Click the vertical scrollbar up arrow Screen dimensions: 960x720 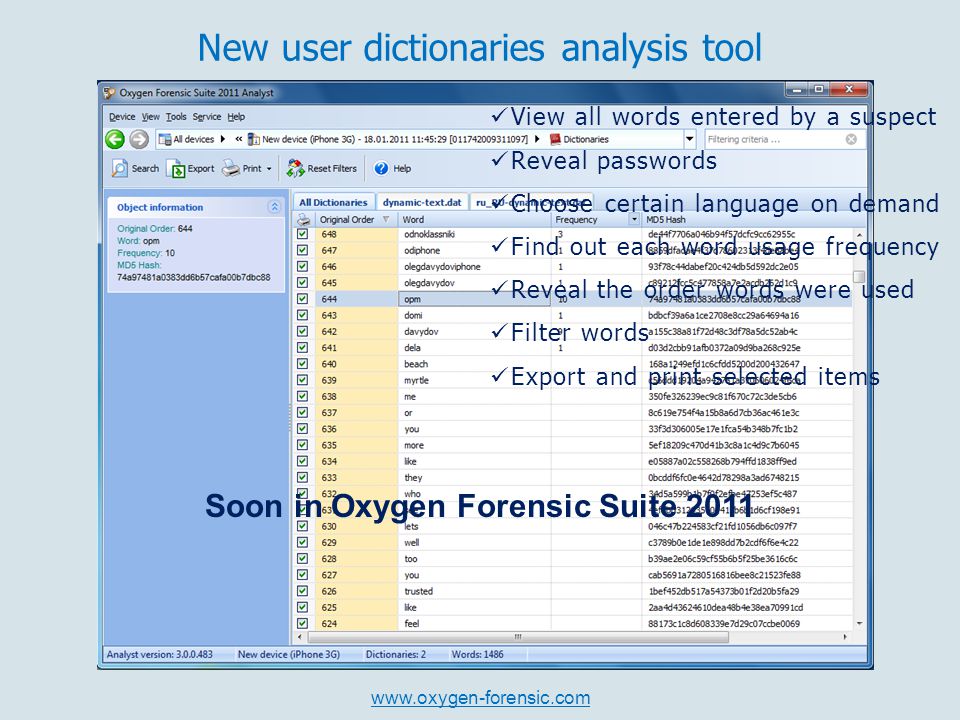(859, 235)
